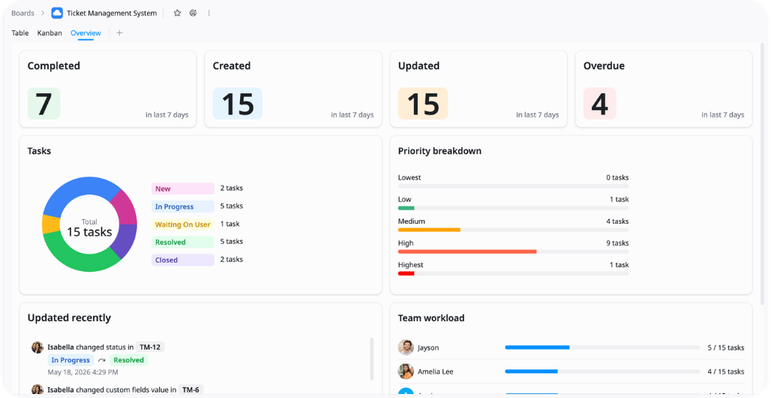Click '4 / 15 tasks' for Amelia Lee
The height and width of the screenshot is (398, 771).
pos(726,372)
